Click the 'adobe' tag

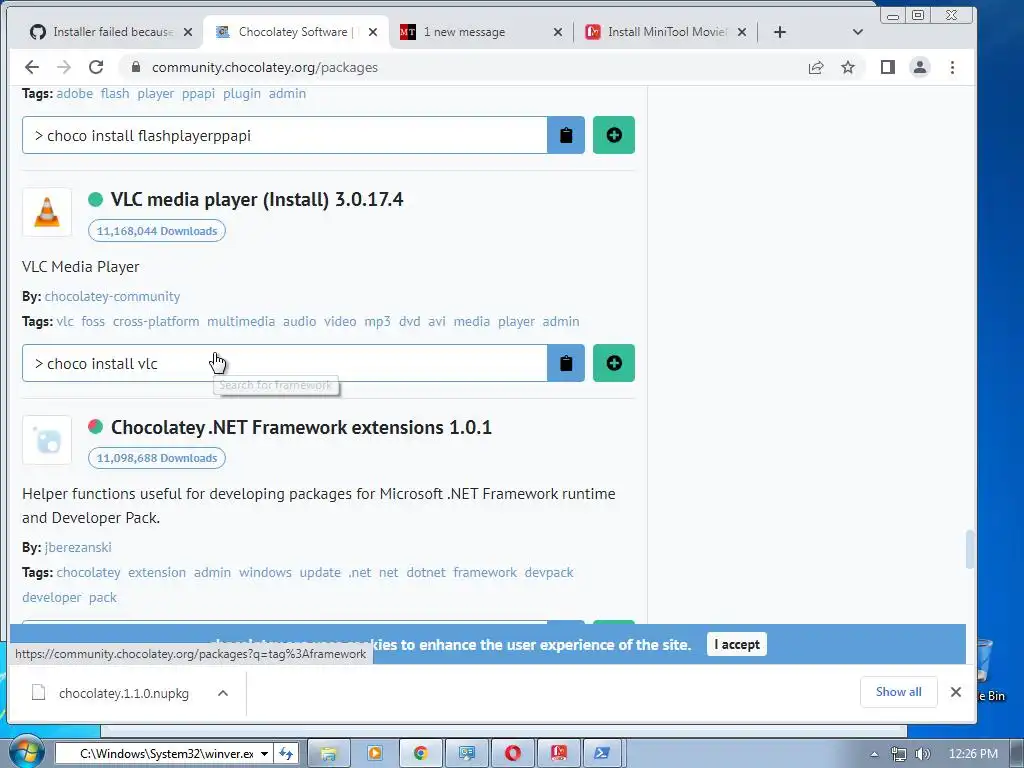click(74, 93)
